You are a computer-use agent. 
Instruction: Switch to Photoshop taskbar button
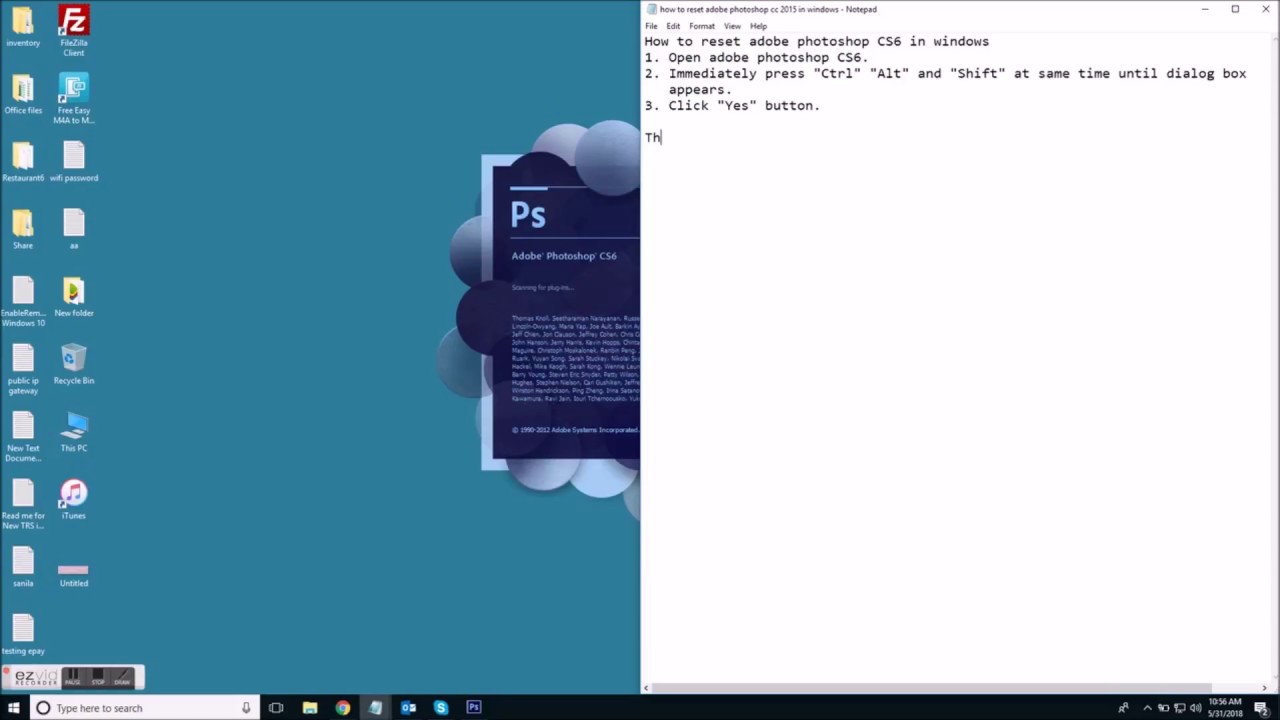click(474, 708)
